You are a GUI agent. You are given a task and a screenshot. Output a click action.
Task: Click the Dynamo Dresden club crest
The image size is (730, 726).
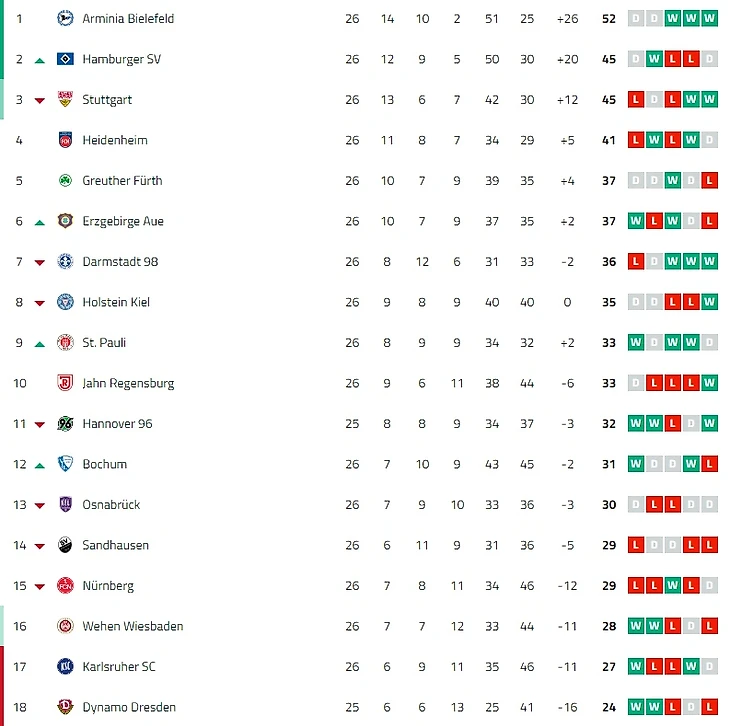point(65,707)
